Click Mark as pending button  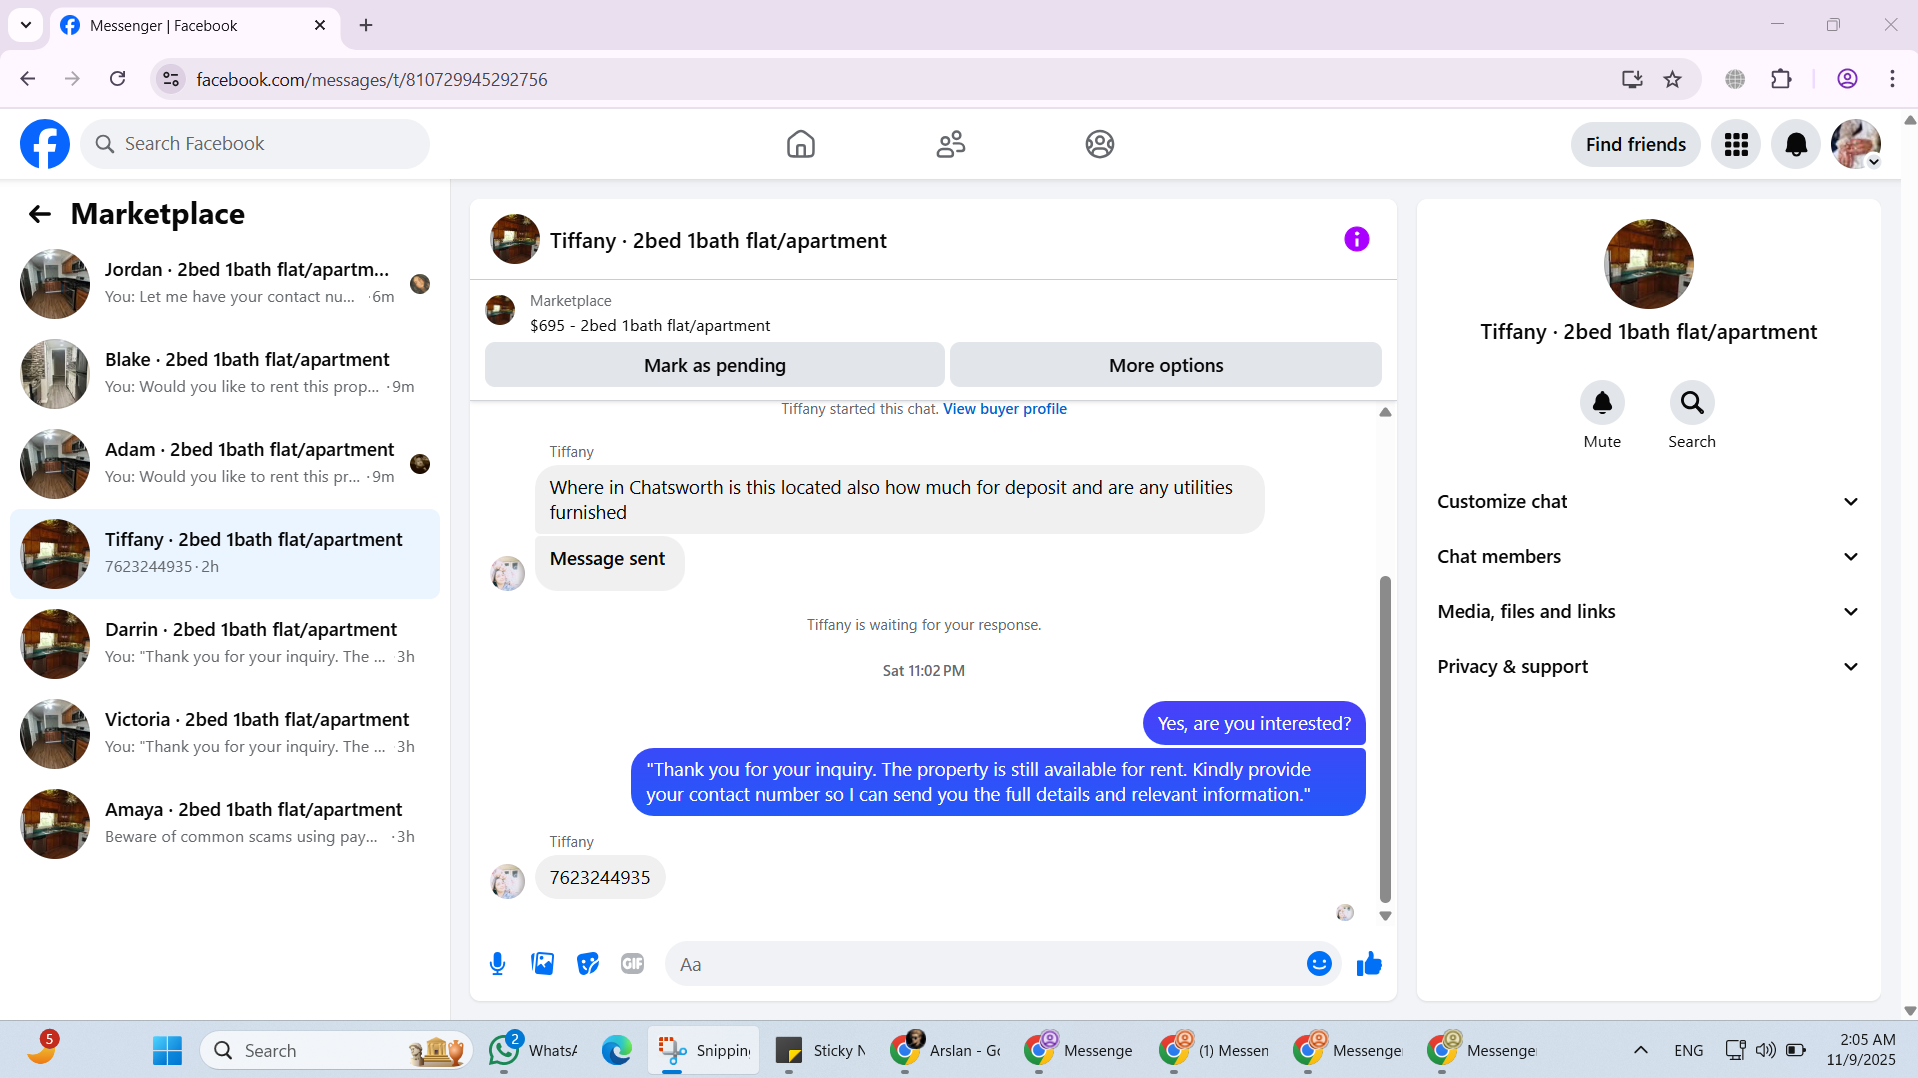(715, 365)
